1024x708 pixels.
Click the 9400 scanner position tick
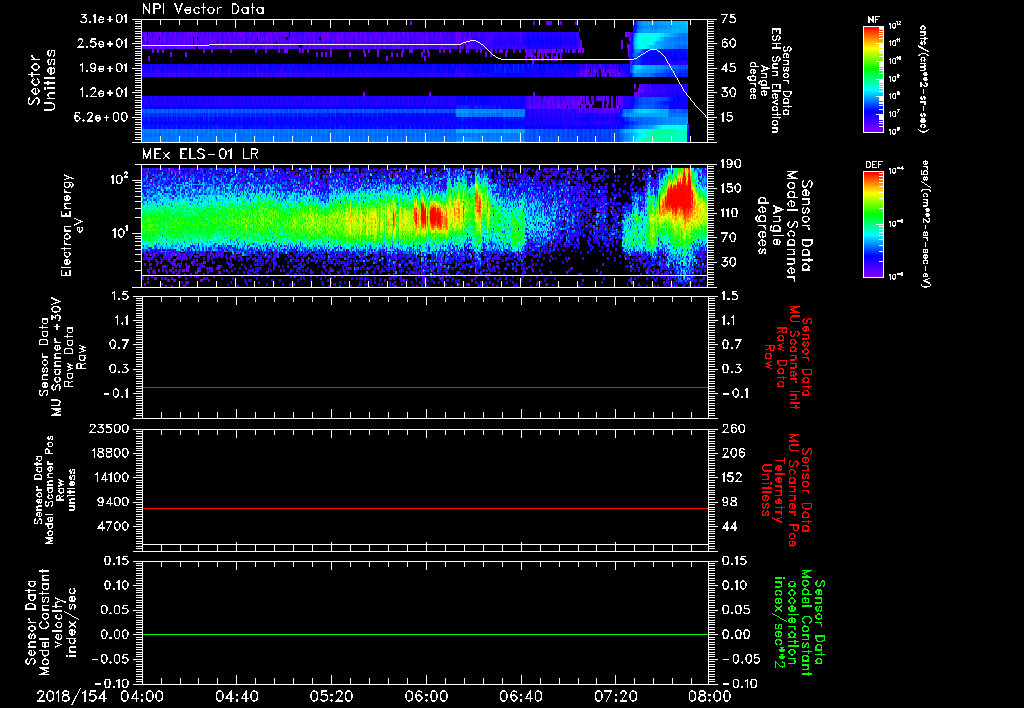114,502
